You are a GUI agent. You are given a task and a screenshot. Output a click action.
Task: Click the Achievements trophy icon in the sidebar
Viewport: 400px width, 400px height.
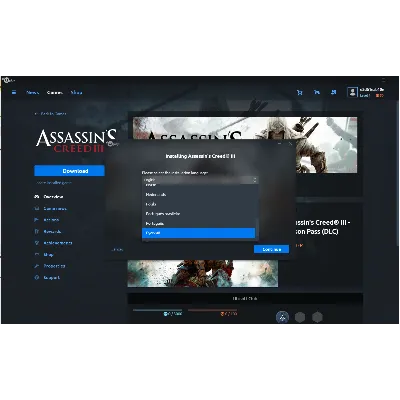(37, 243)
